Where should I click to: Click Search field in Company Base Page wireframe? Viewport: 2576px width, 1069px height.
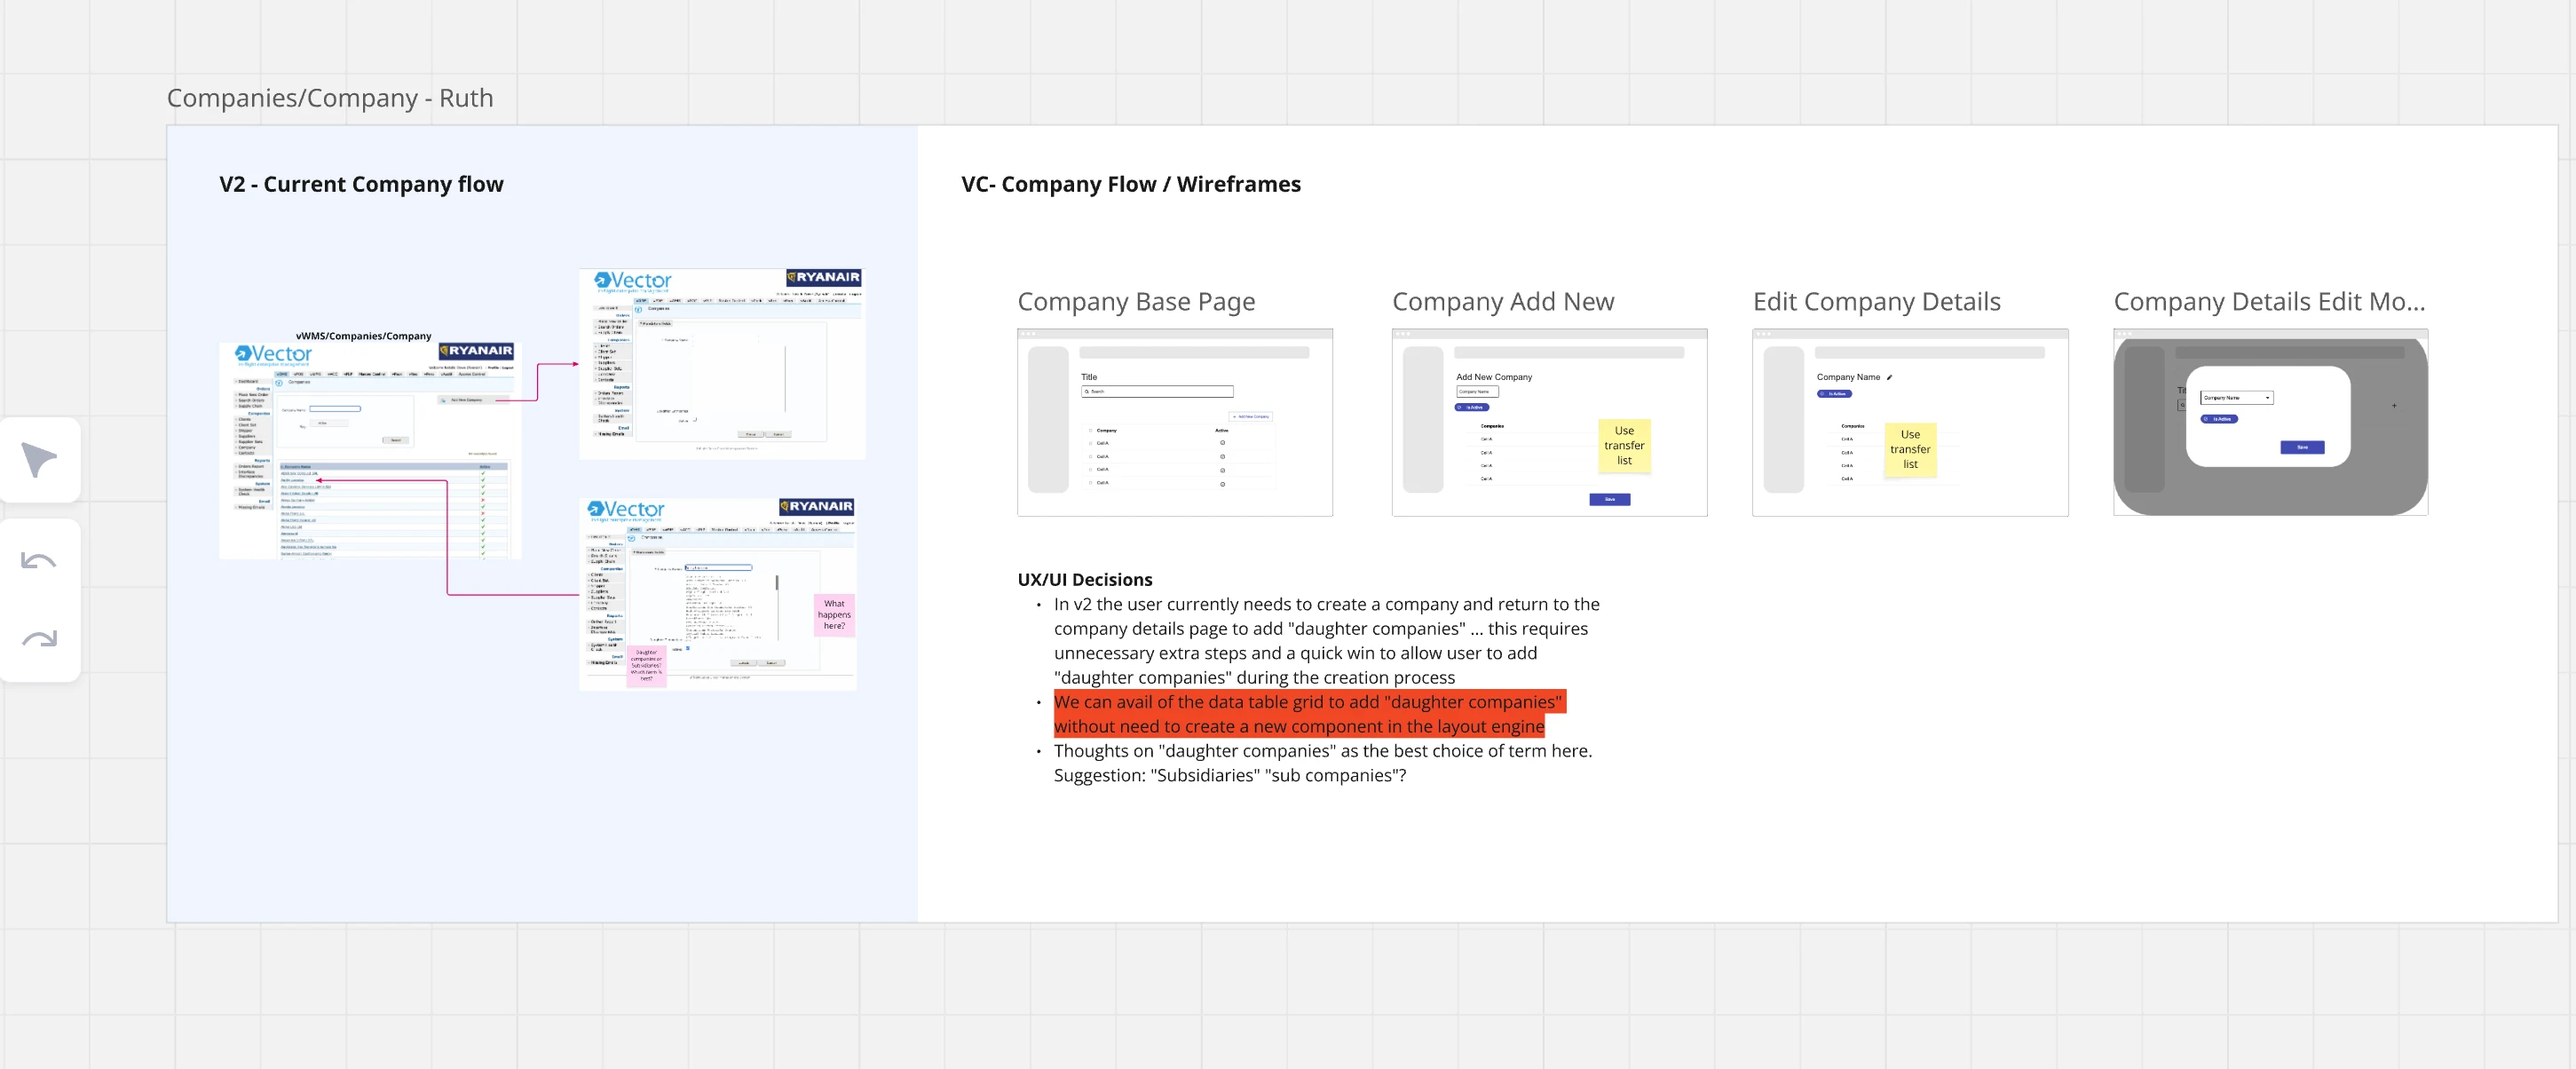coord(1157,391)
